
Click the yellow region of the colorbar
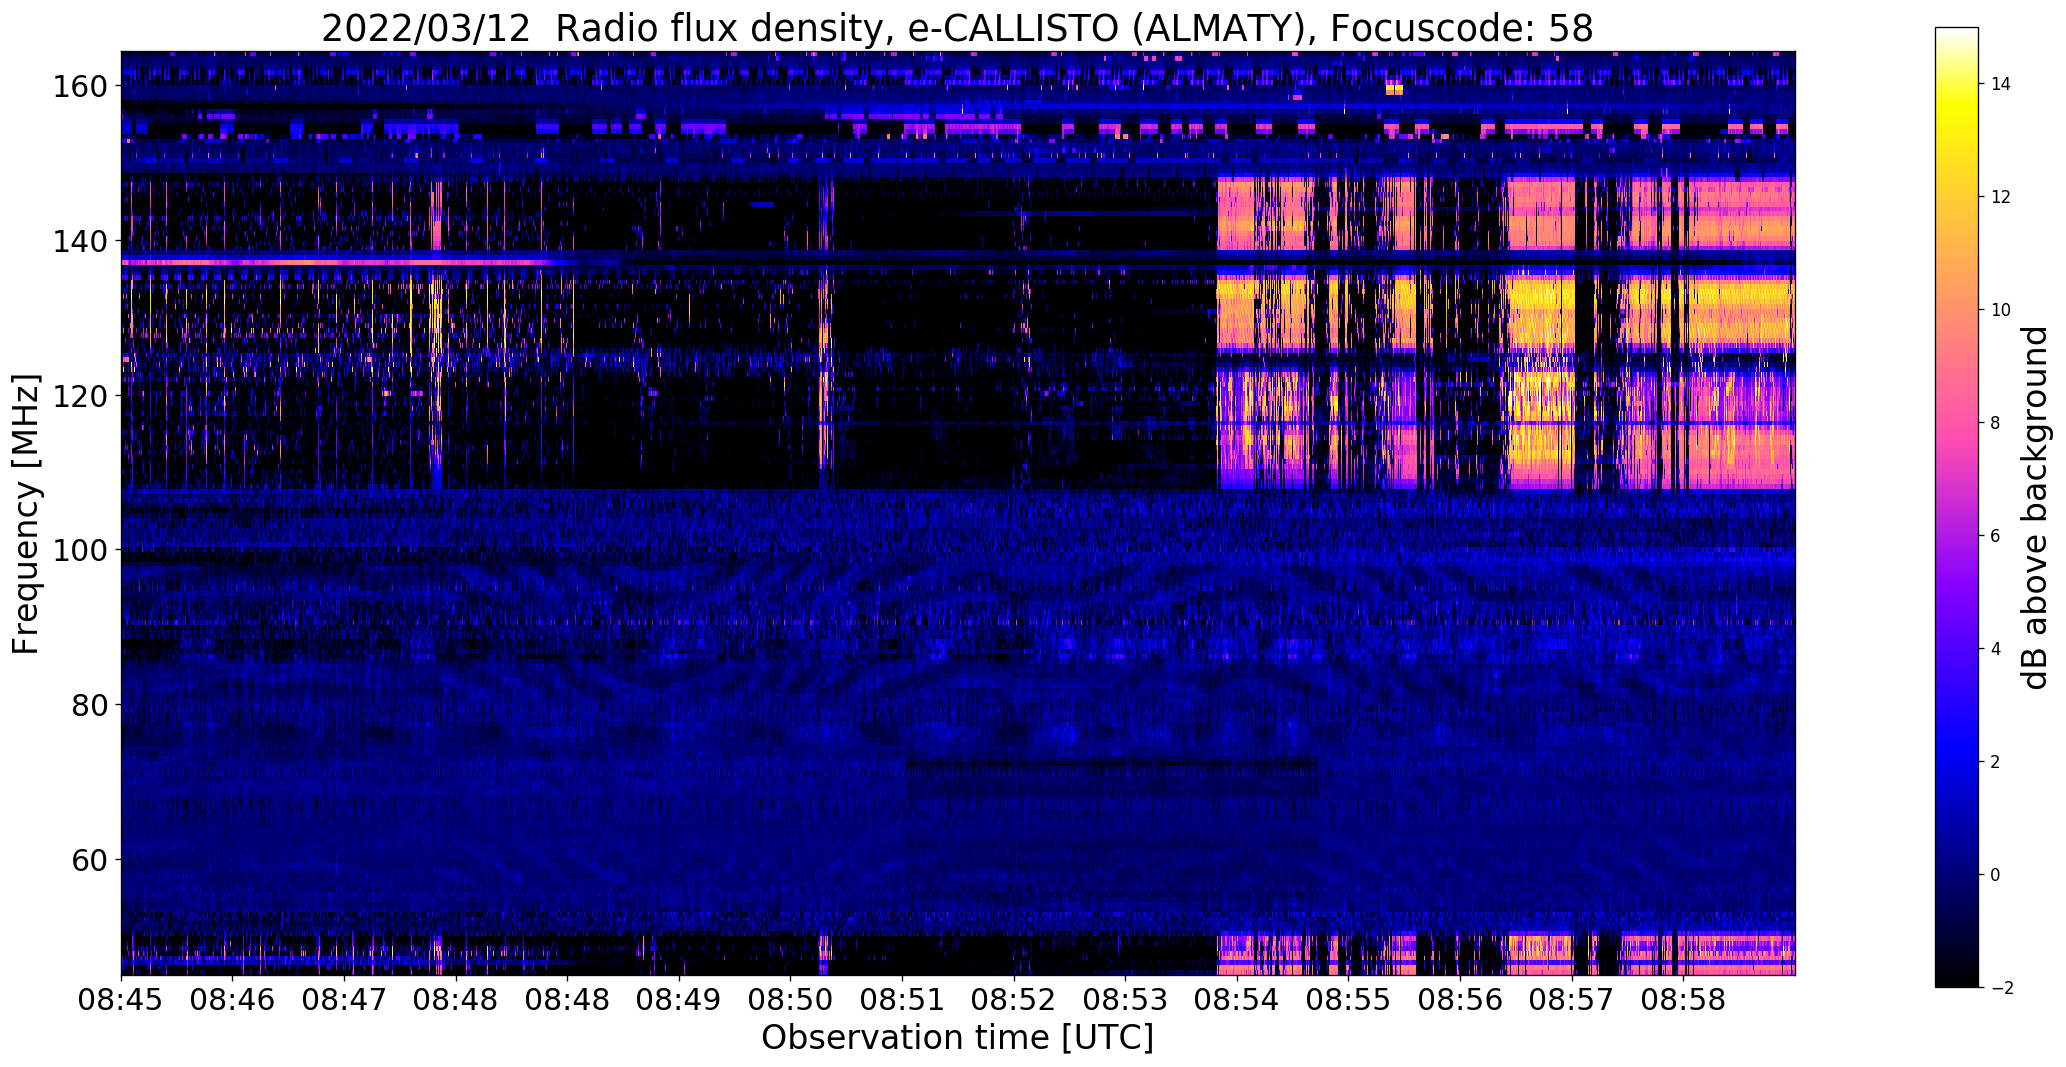point(1957,110)
